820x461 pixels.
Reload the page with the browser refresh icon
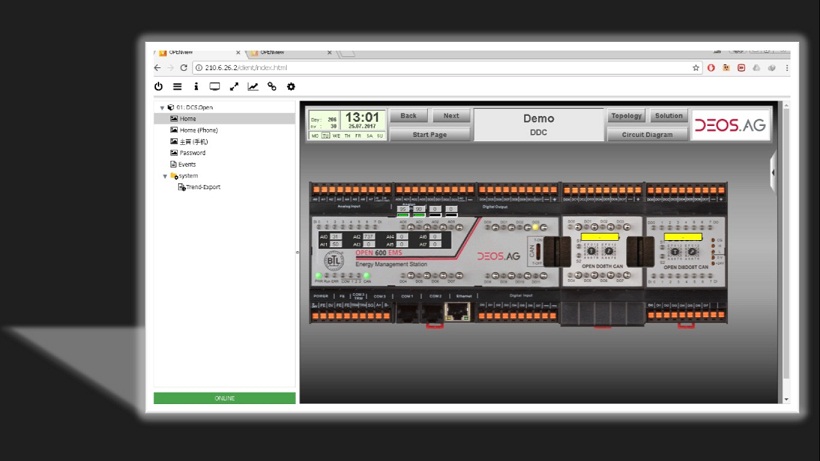184,68
